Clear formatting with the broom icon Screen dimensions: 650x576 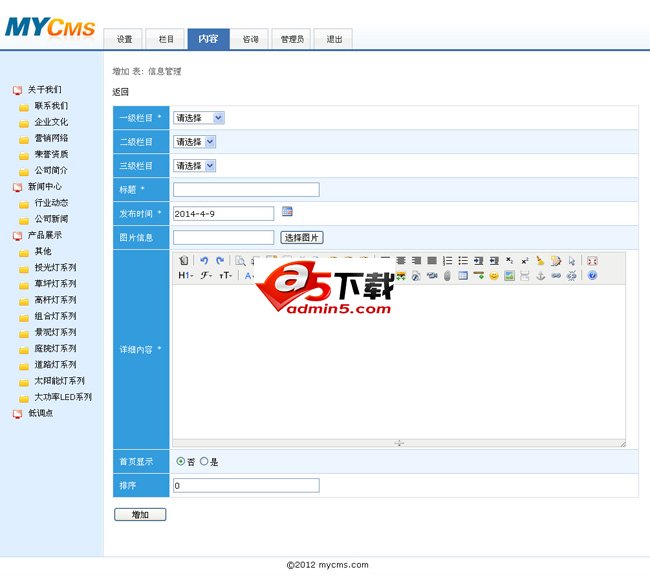point(540,261)
